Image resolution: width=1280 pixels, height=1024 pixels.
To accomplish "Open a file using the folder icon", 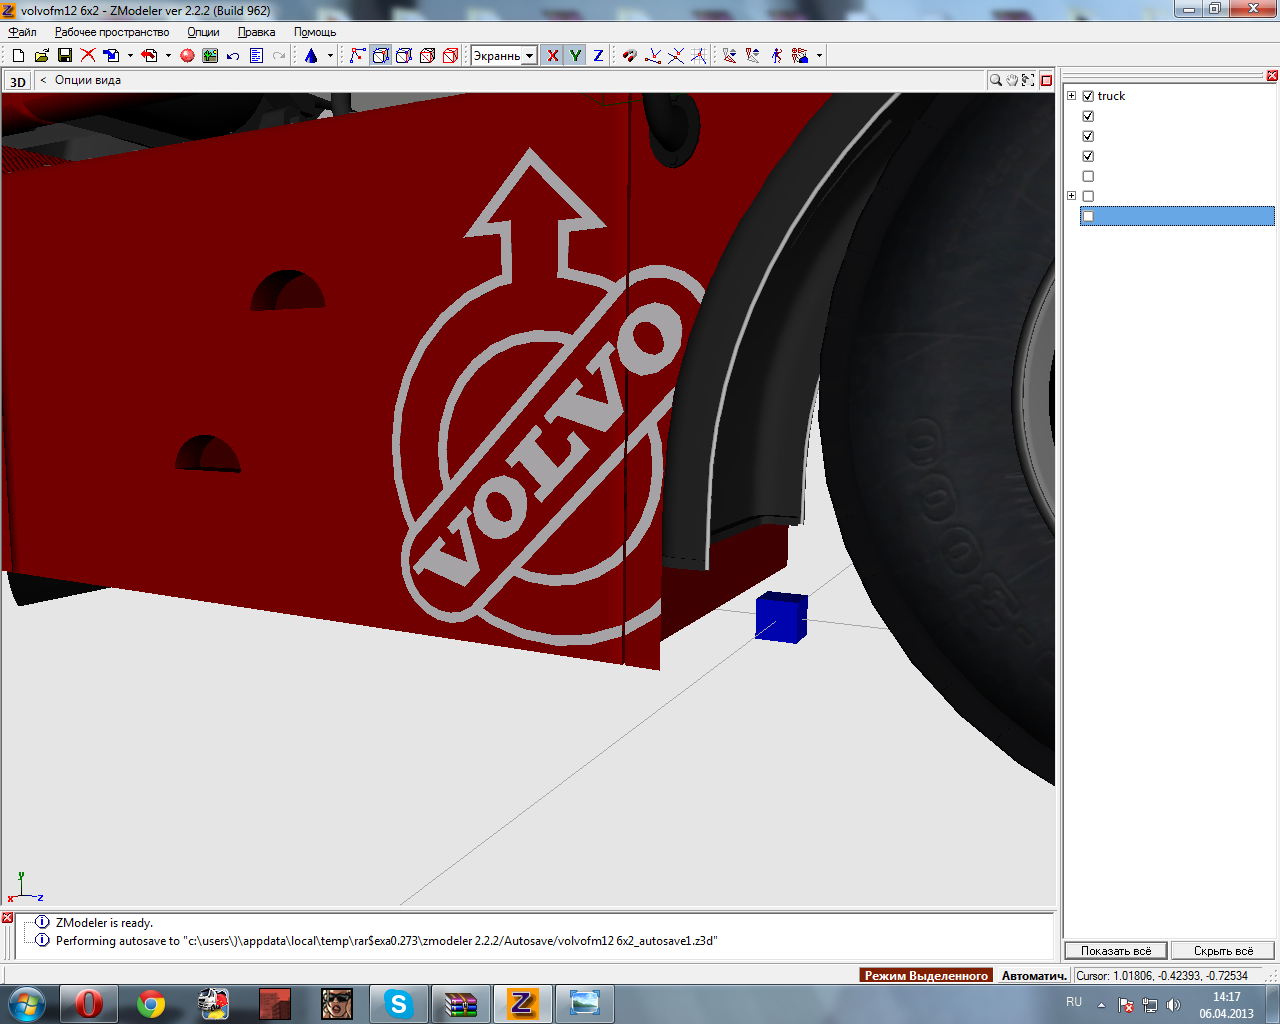I will coord(41,56).
